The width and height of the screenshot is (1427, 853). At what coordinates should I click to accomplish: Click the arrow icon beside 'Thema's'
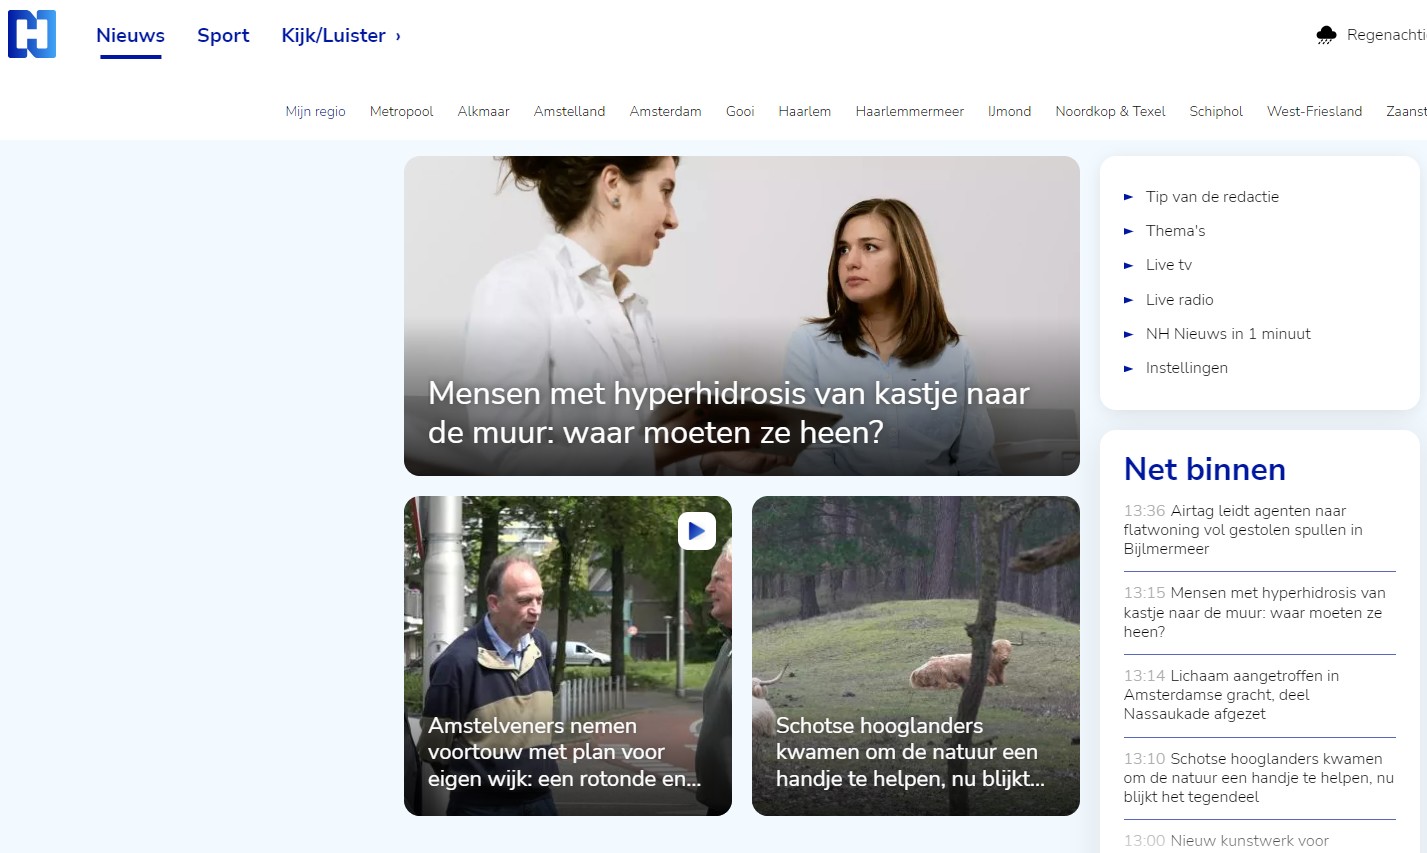pyautogui.click(x=1129, y=231)
